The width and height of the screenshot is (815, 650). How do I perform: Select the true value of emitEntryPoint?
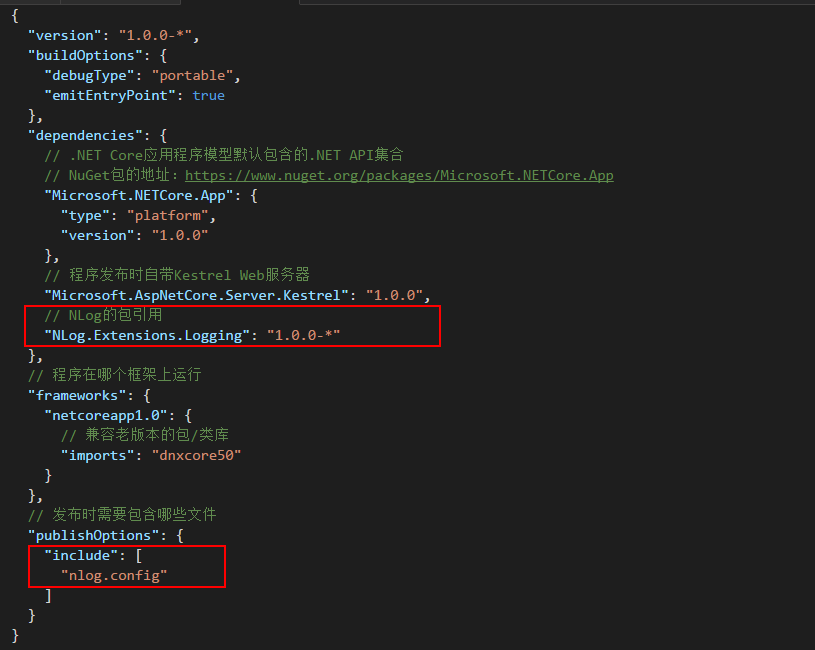pos(208,96)
